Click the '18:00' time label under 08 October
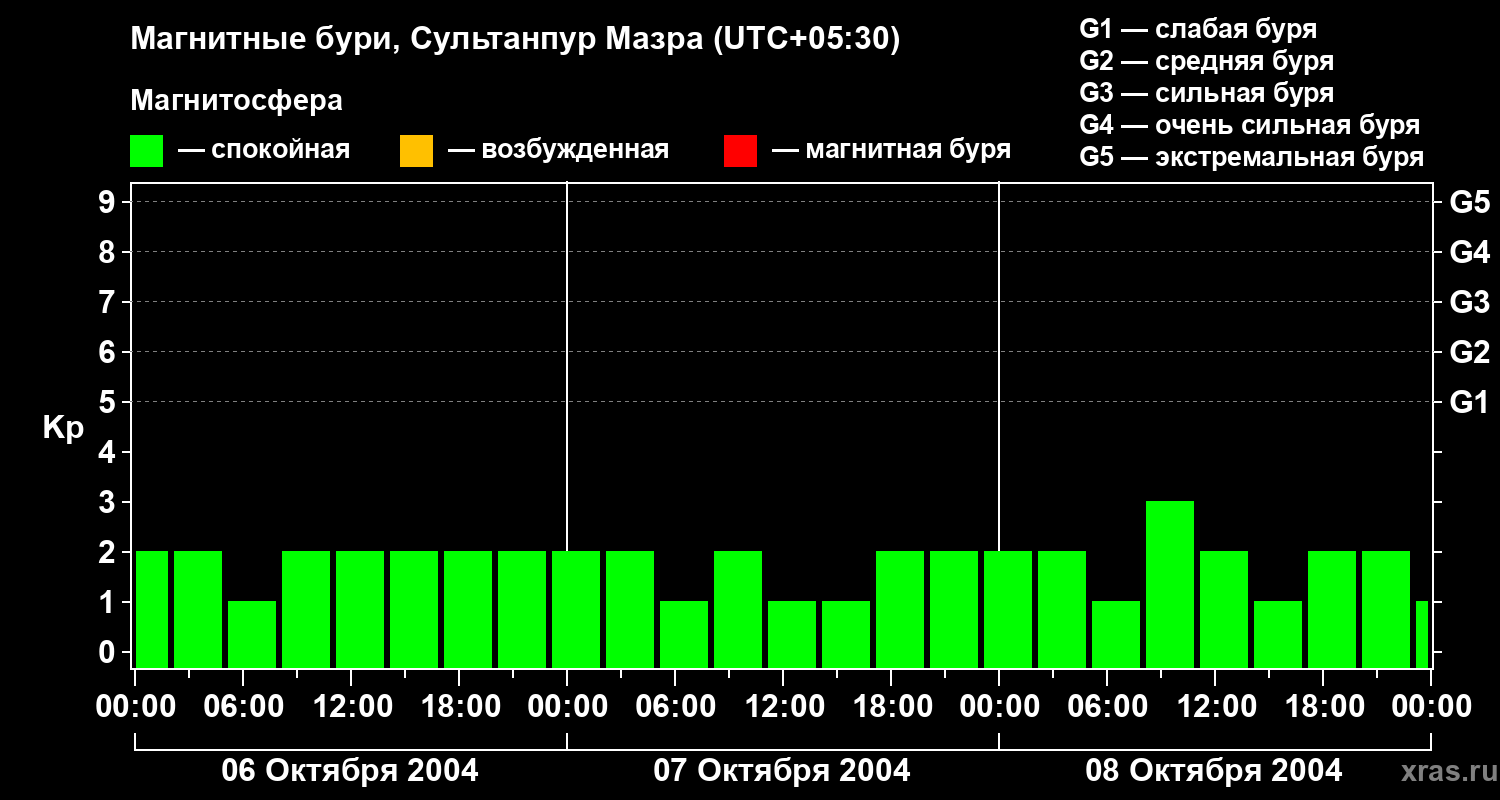1500x800 pixels. pyautogui.click(x=1323, y=707)
